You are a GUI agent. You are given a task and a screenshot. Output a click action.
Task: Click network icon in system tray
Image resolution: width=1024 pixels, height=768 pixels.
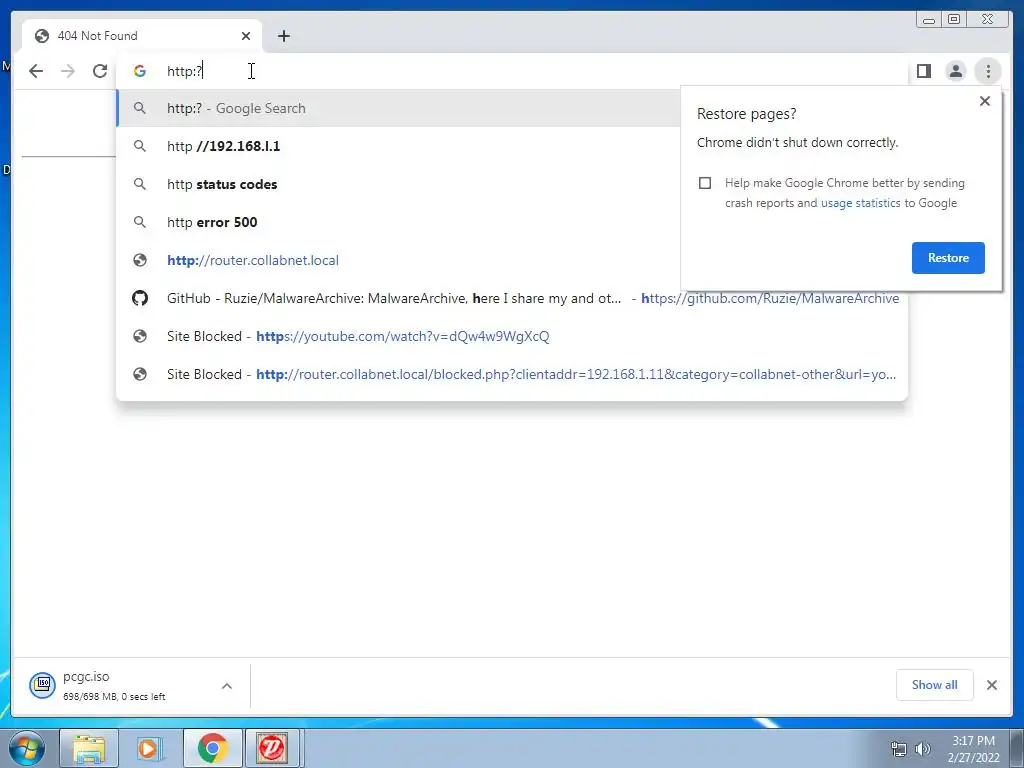click(x=899, y=749)
